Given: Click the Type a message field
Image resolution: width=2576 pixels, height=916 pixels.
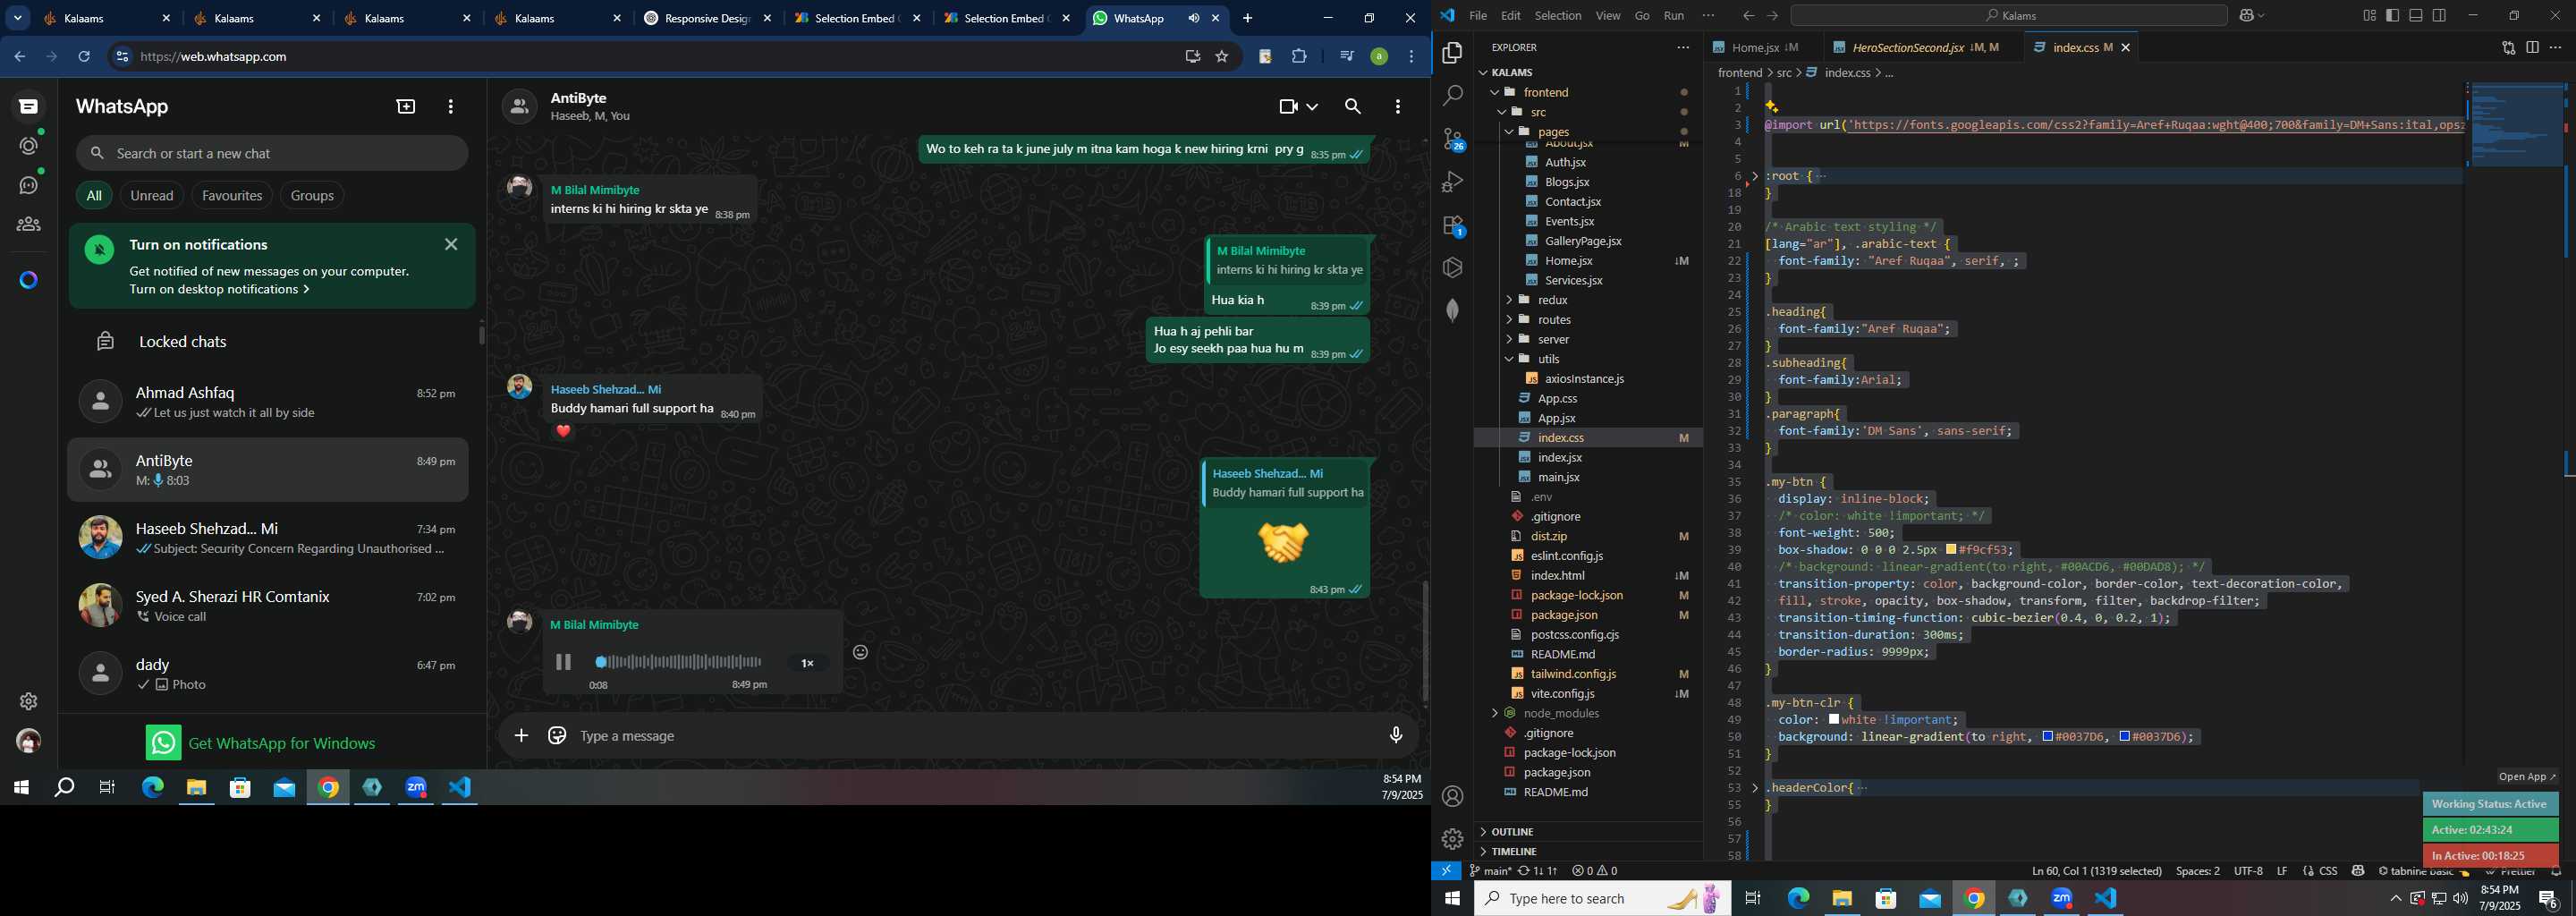Looking at the screenshot, I should (975, 736).
